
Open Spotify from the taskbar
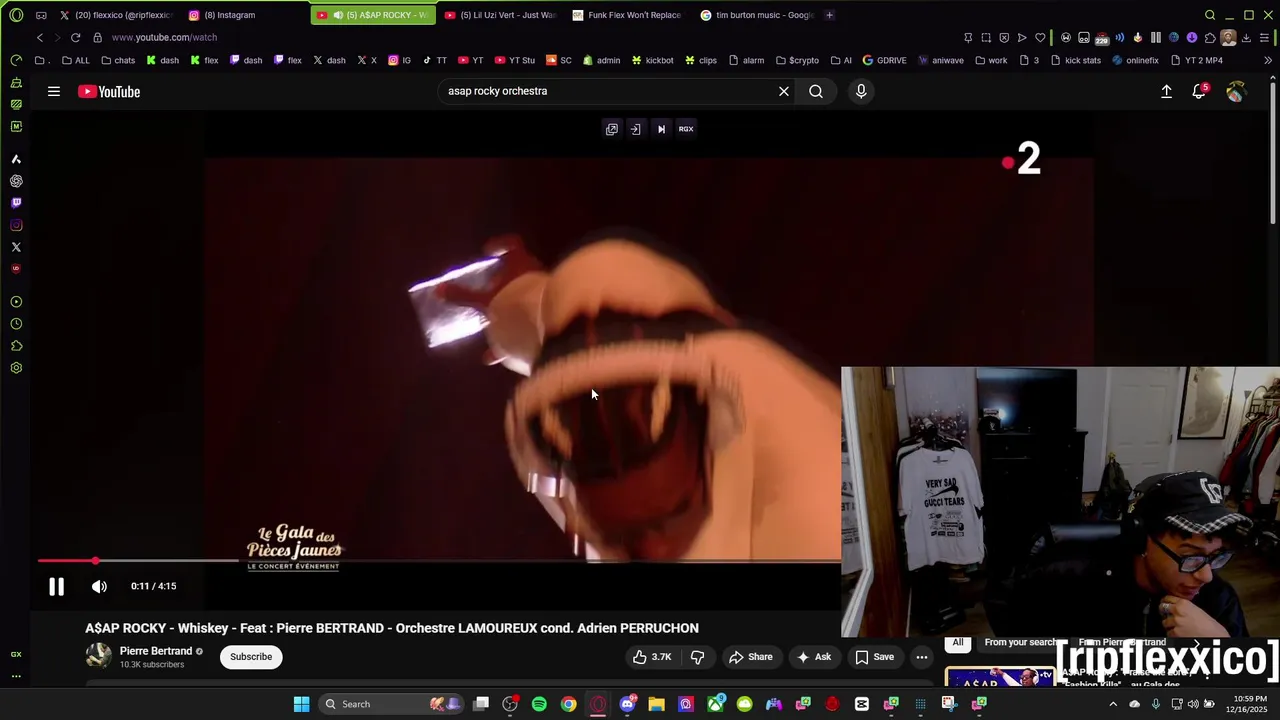pyautogui.click(x=539, y=704)
